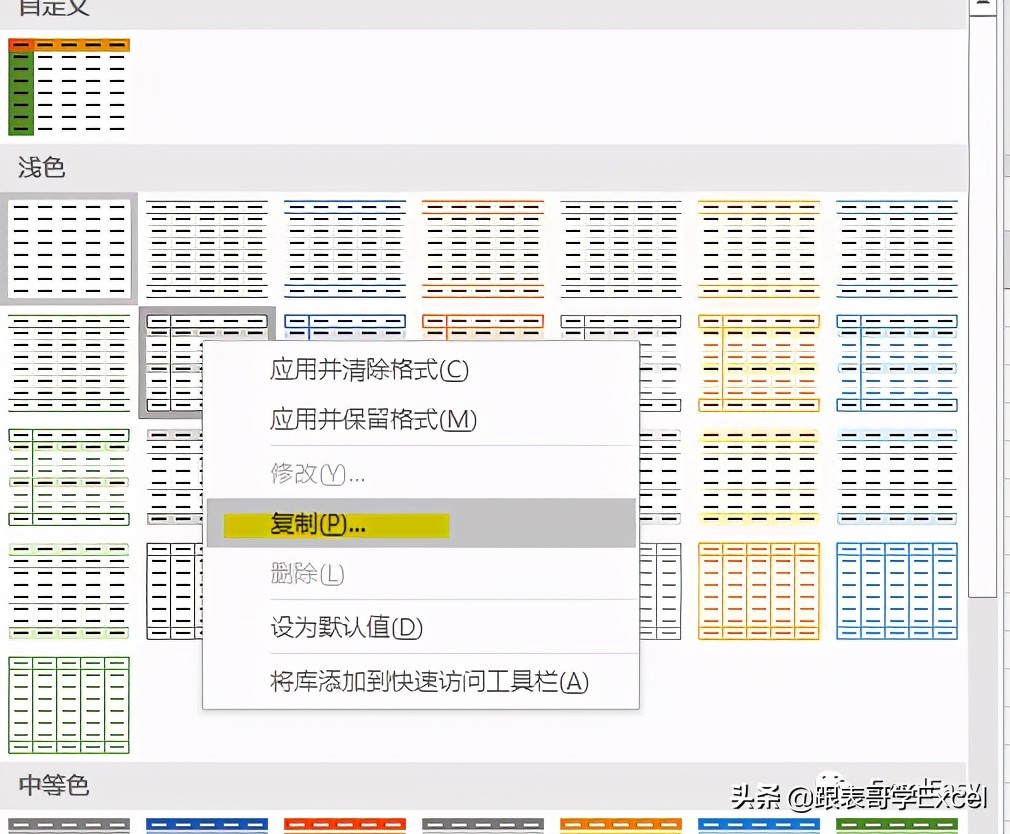This screenshot has width=1010, height=834.
Task: Choose the greyed-out 删除(L) entry
Action: pyautogui.click(x=421, y=573)
